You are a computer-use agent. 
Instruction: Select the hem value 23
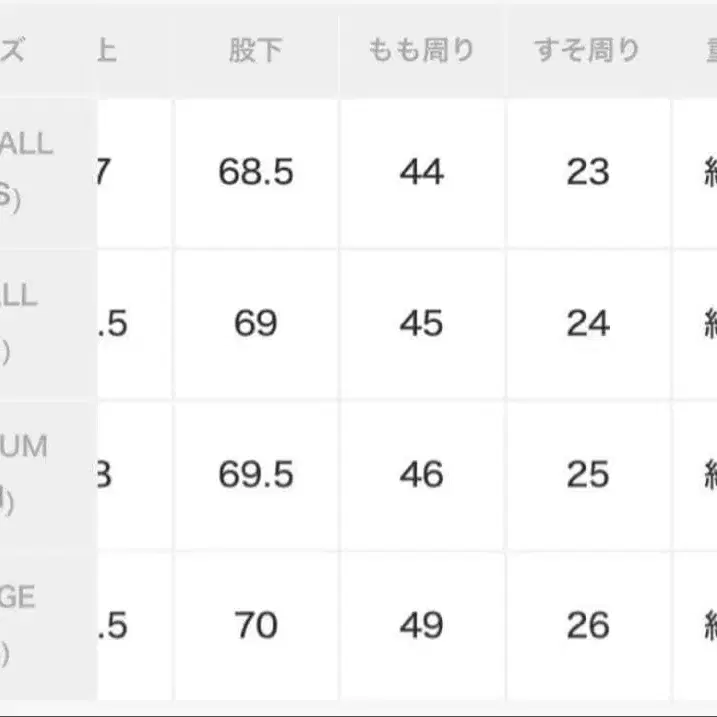click(587, 173)
